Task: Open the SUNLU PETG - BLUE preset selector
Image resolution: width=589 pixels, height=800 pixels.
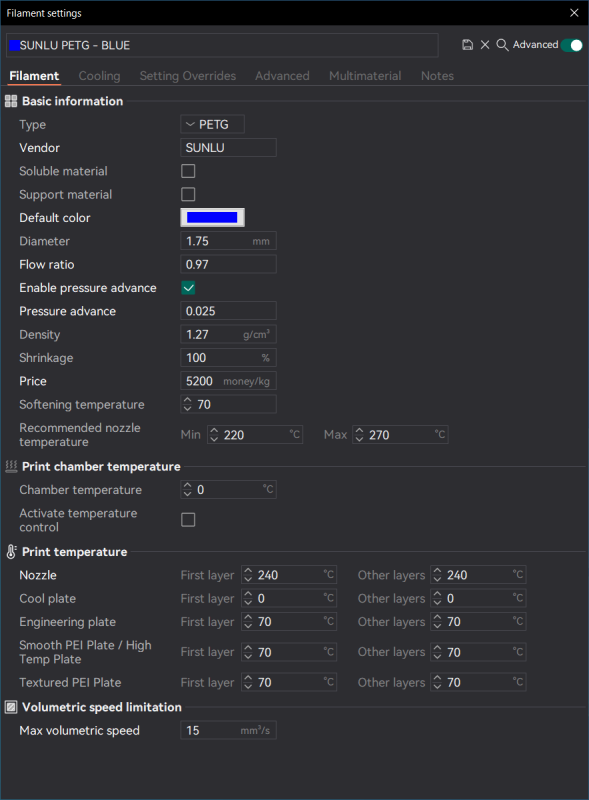Action: [x=222, y=45]
